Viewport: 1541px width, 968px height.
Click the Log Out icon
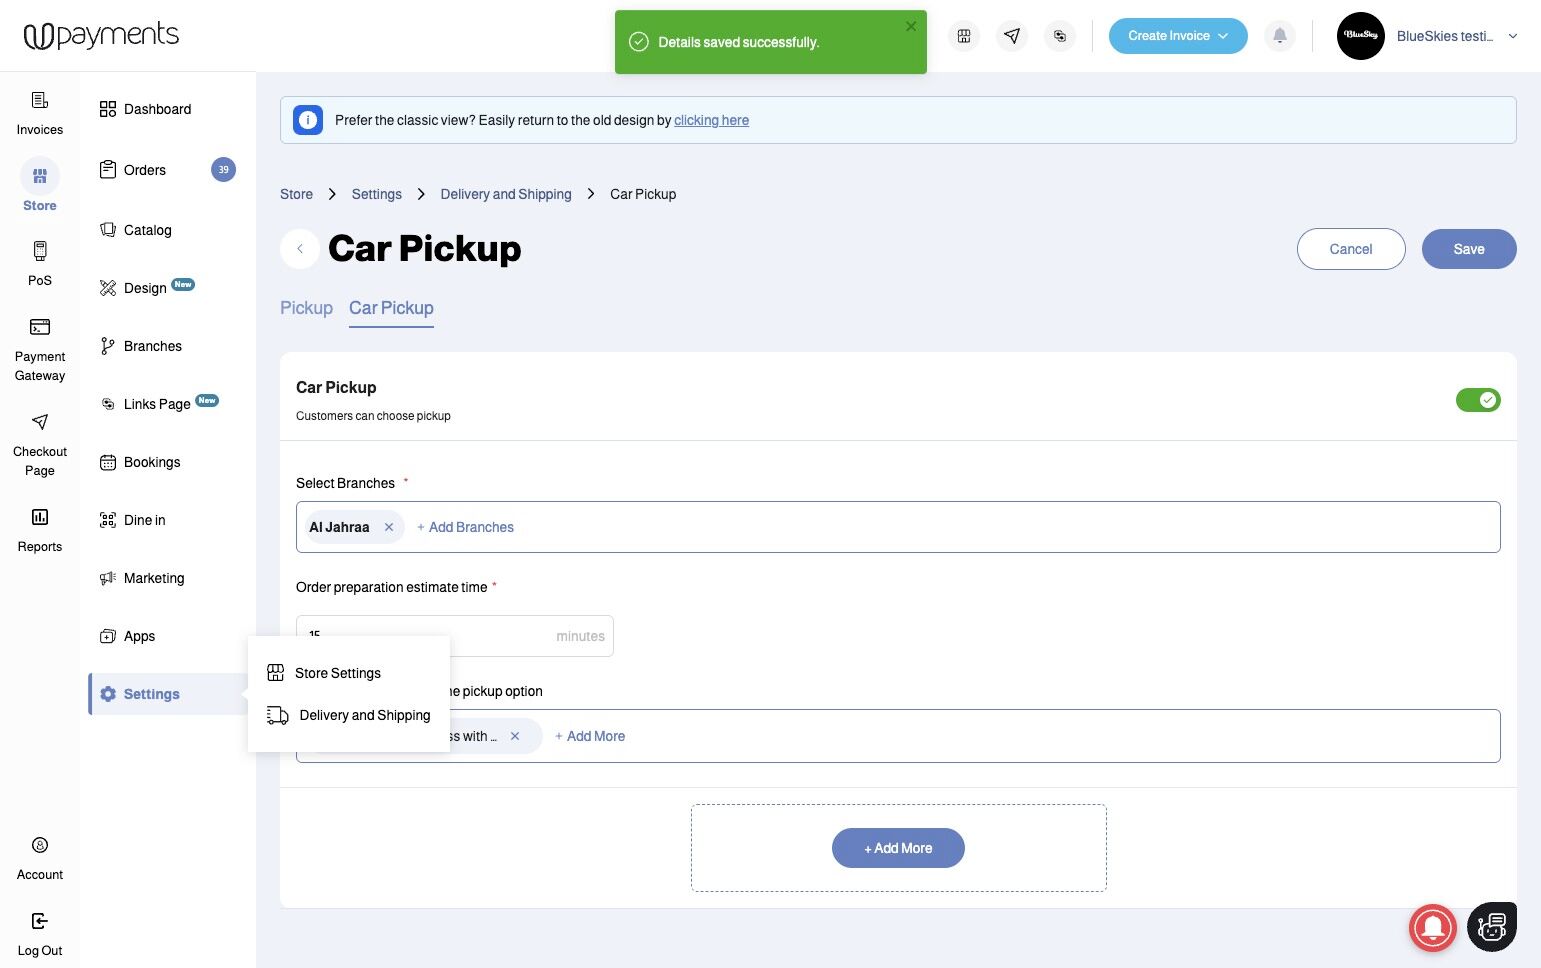tap(40, 921)
